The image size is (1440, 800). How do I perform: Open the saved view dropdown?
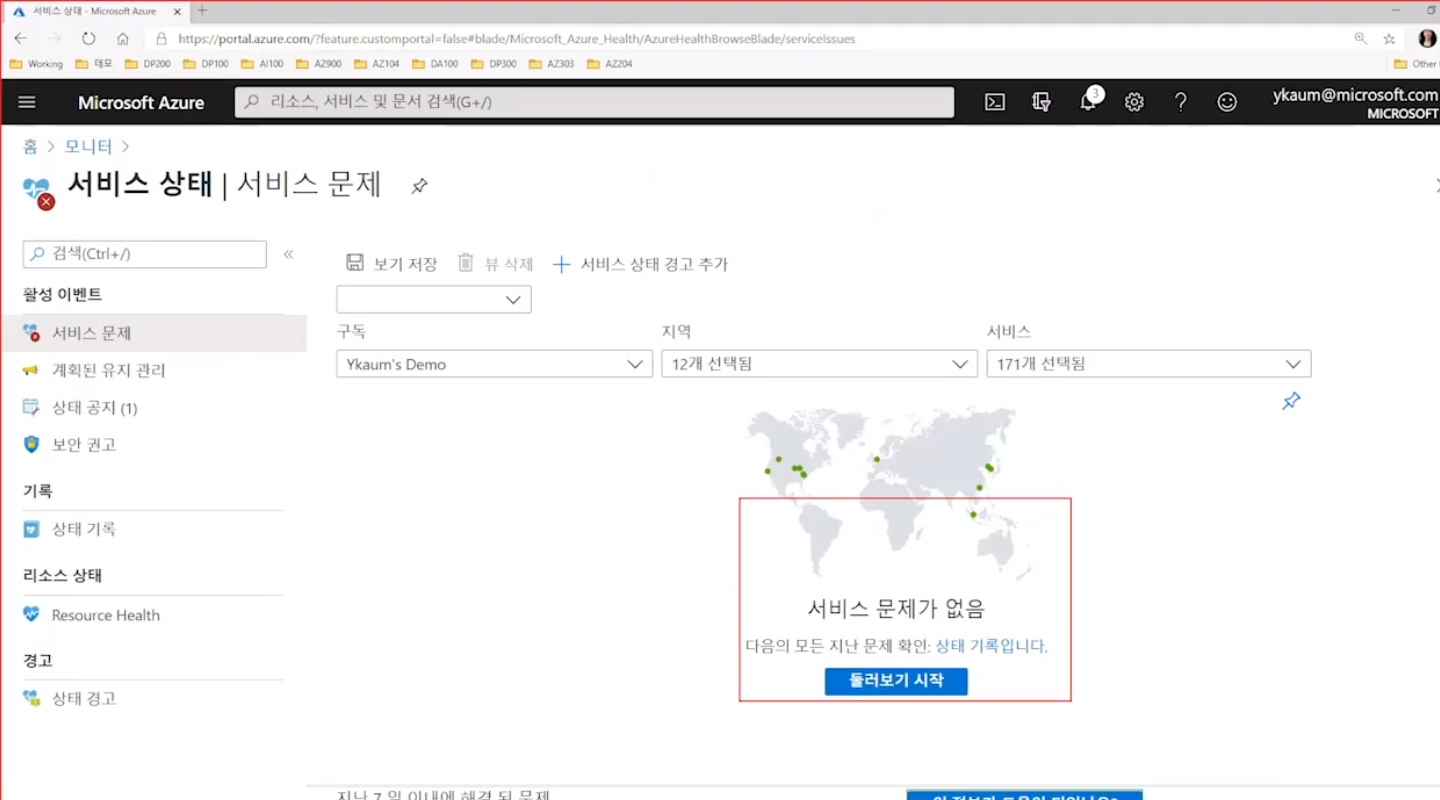(434, 299)
